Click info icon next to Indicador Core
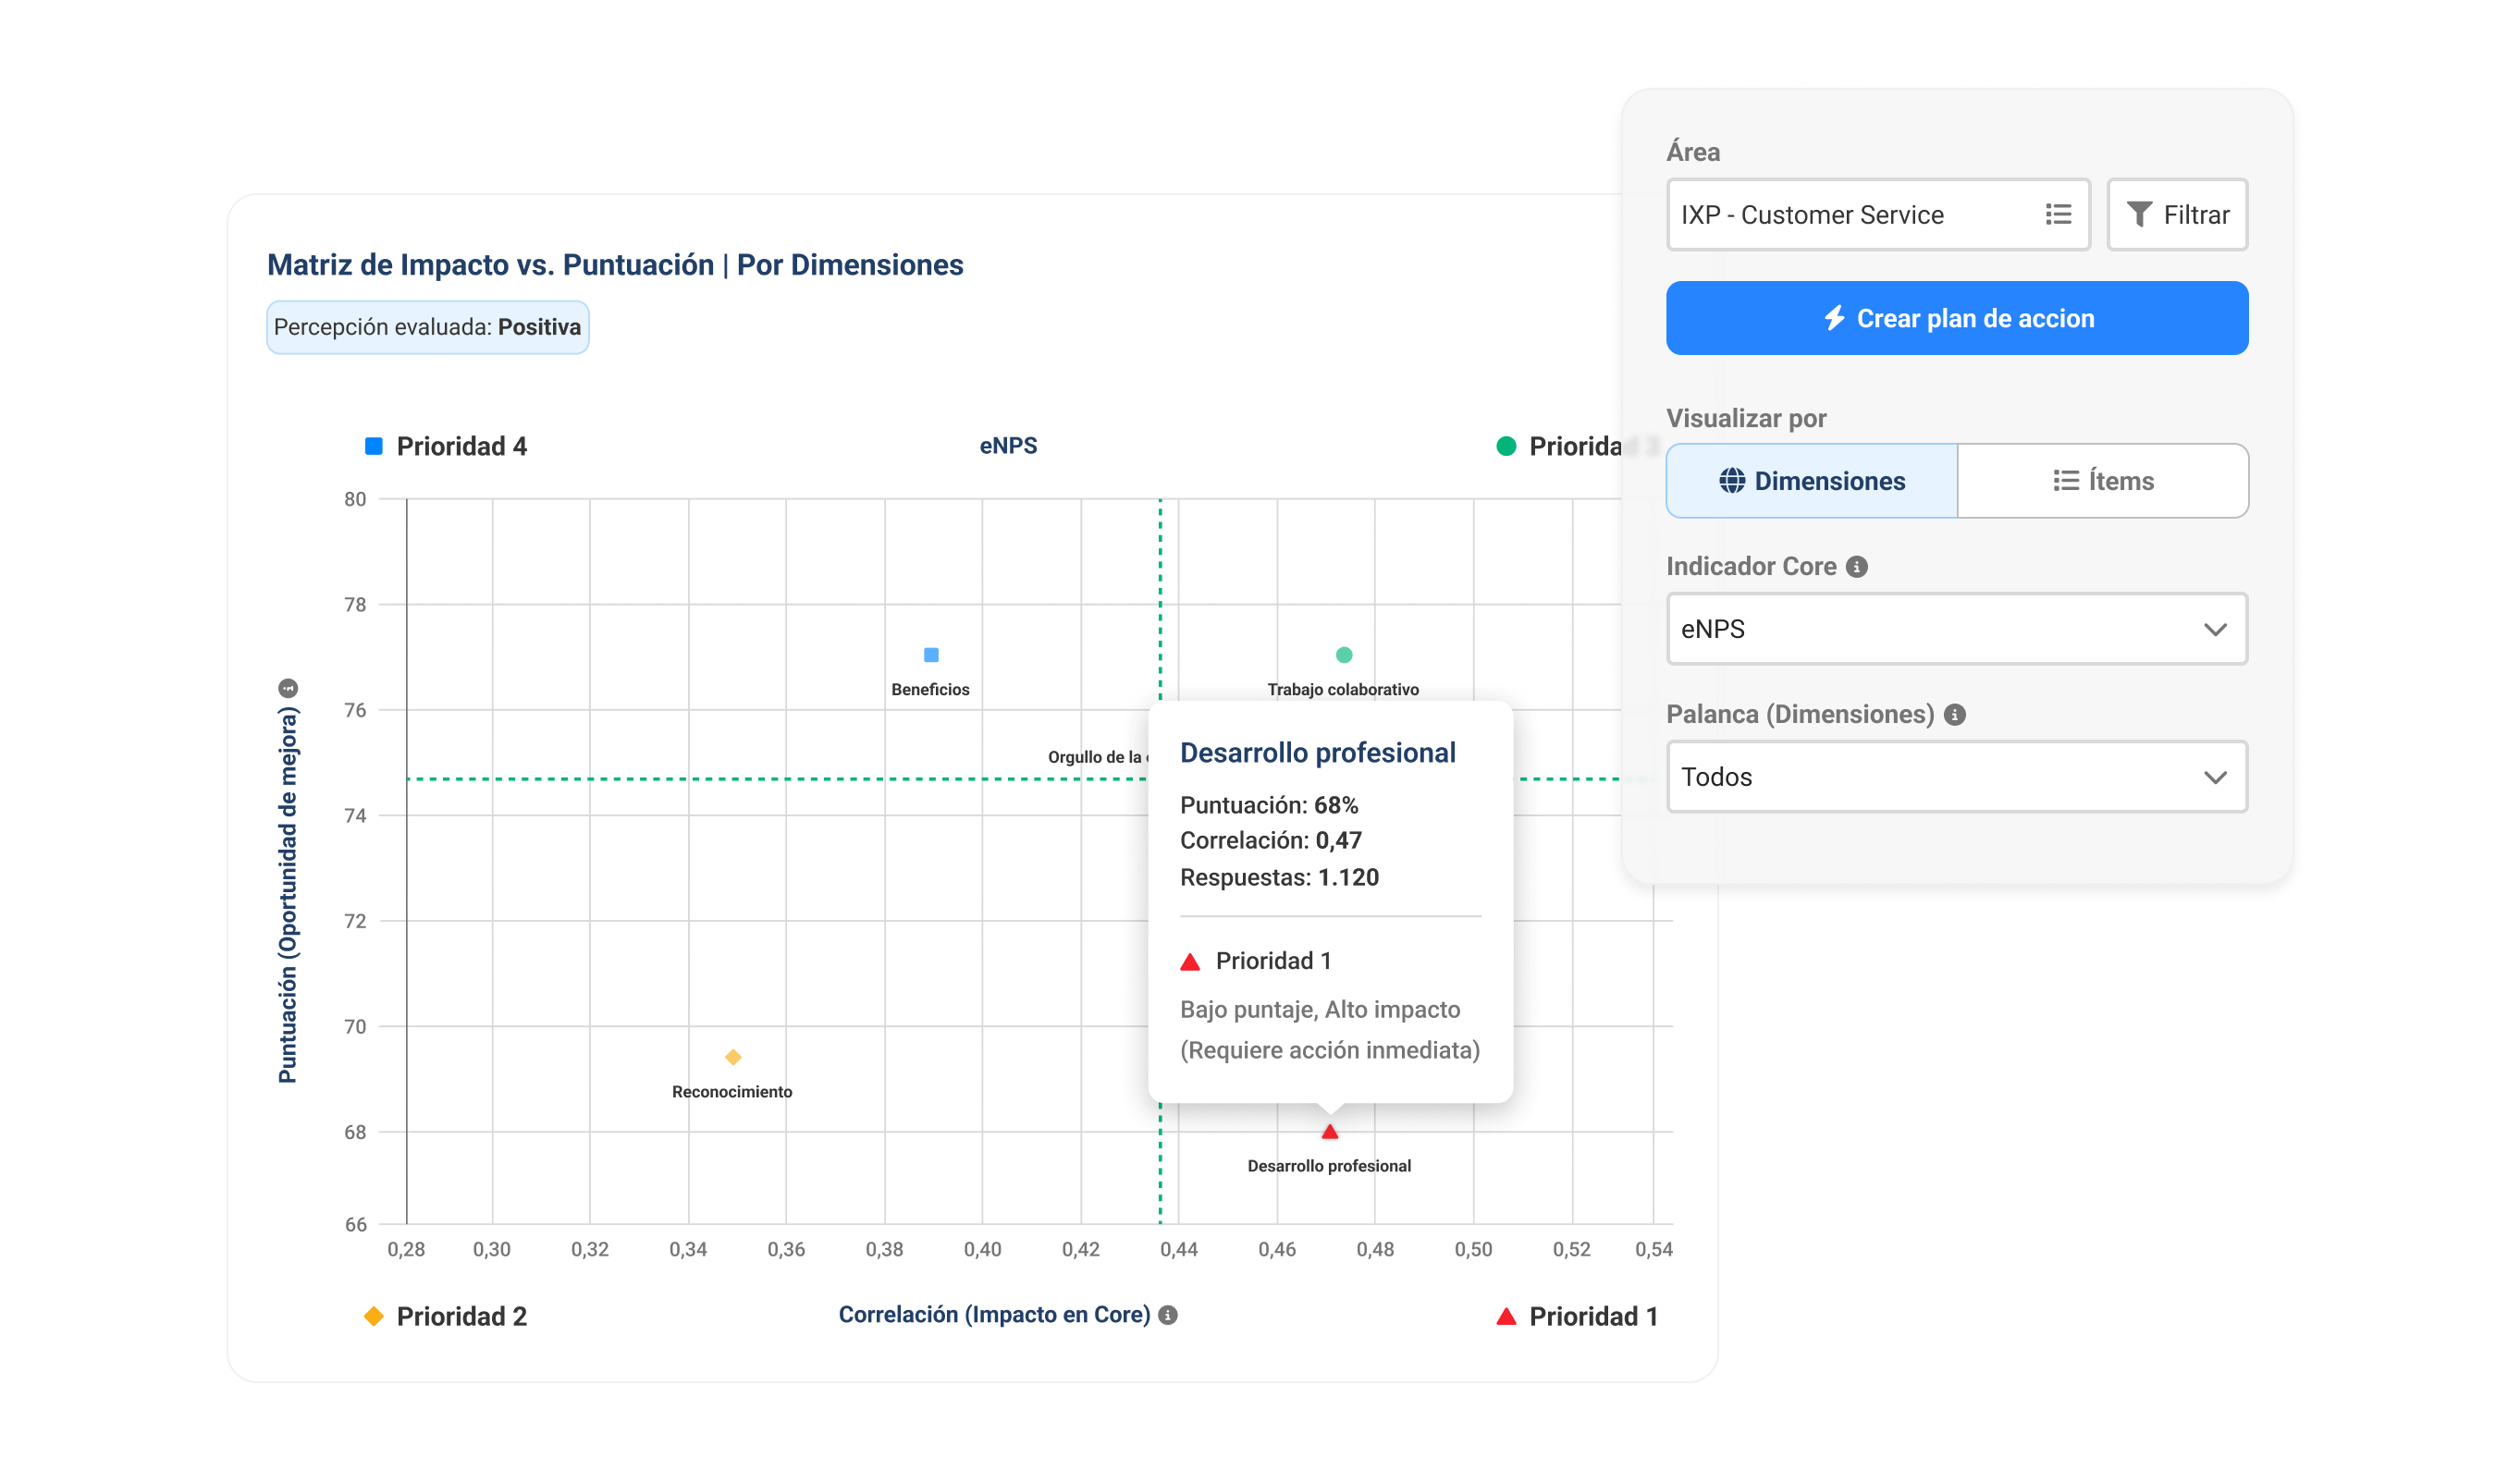2520x1470 pixels. [x=1856, y=567]
